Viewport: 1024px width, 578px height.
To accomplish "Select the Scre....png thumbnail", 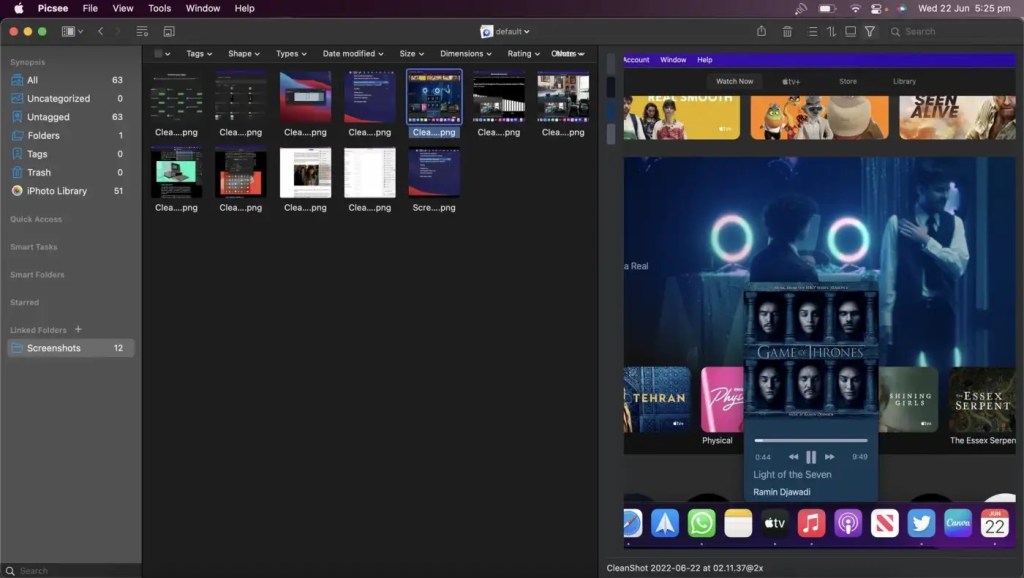I will tap(434, 172).
